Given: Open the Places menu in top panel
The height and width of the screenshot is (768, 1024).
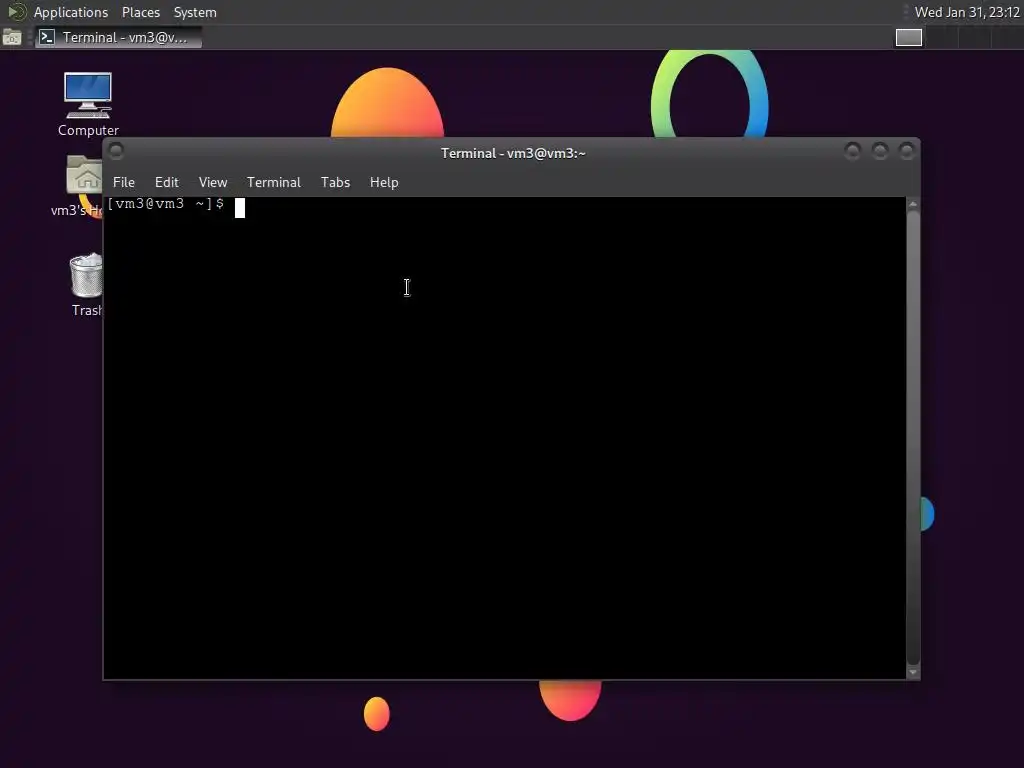Looking at the screenshot, I should pyautogui.click(x=140, y=12).
